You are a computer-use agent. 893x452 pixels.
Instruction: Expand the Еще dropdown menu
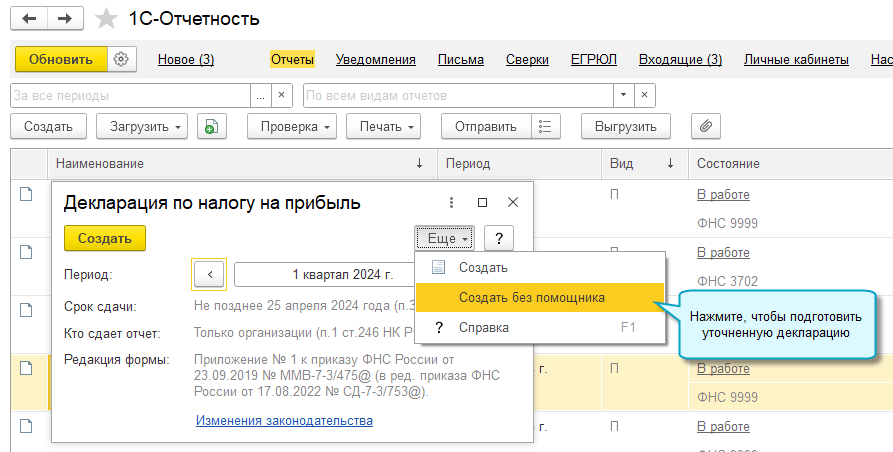pyautogui.click(x=444, y=239)
